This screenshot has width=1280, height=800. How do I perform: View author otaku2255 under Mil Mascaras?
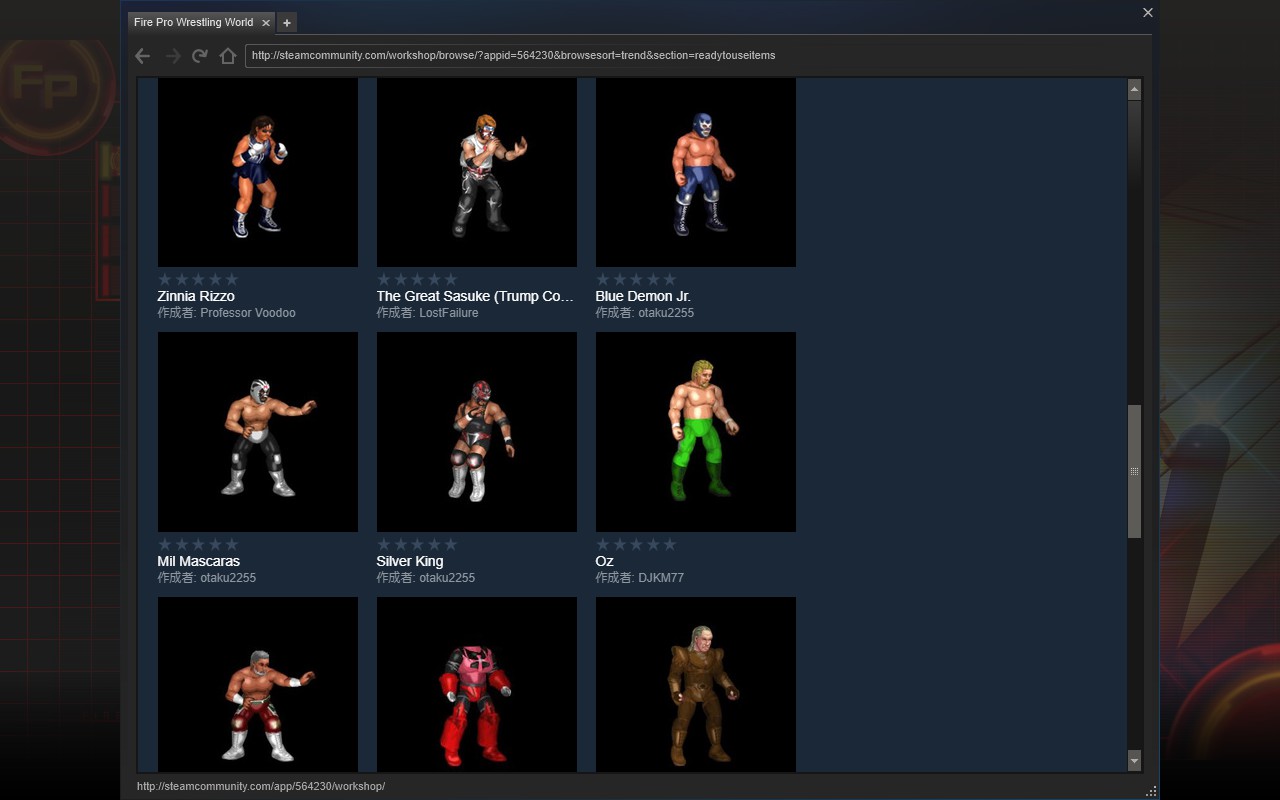click(228, 578)
